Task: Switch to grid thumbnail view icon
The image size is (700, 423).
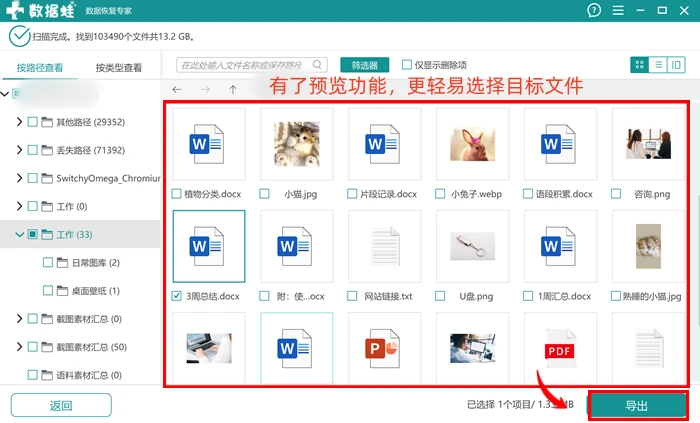Action: pyautogui.click(x=639, y=65)
